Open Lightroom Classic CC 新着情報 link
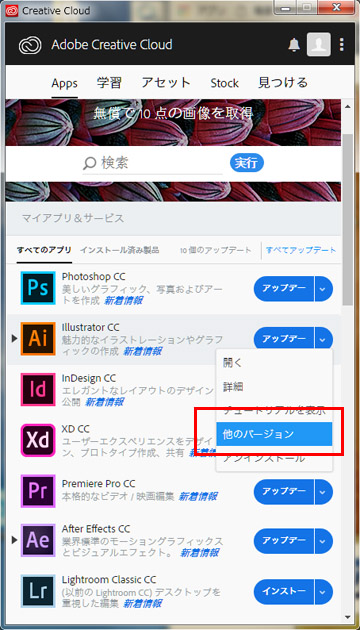 (142, 603)
